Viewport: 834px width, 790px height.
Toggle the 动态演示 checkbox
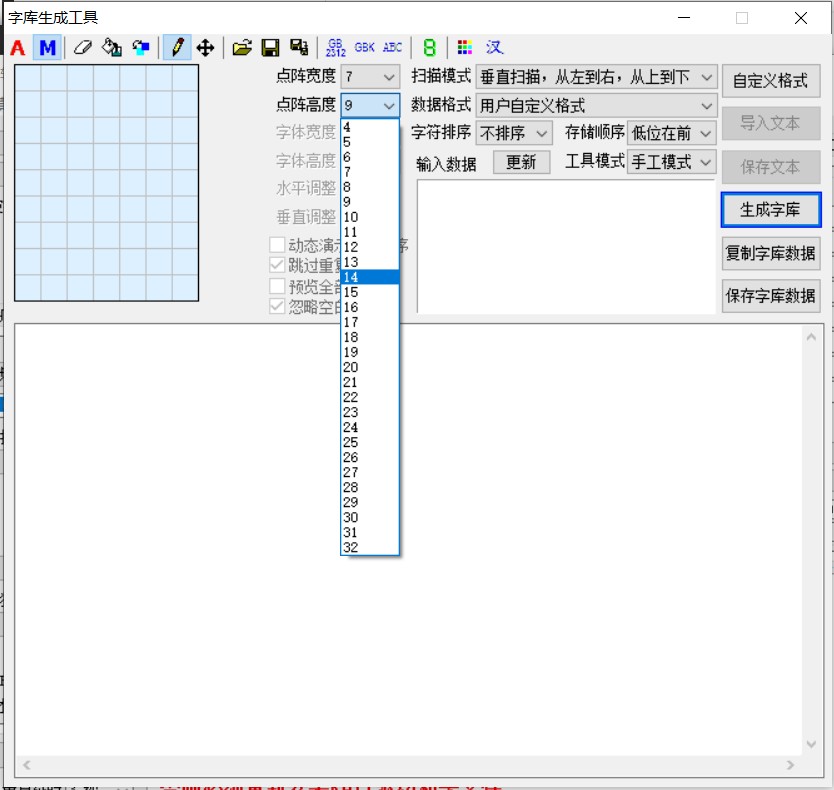(x=277, y=245)
